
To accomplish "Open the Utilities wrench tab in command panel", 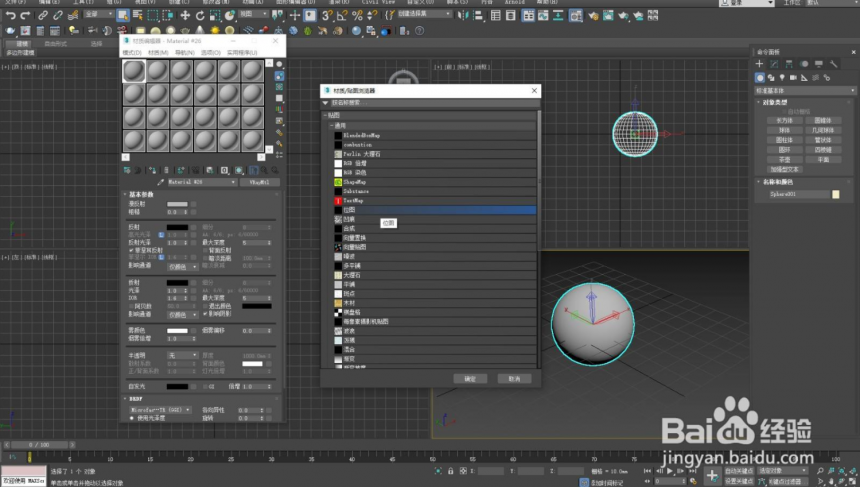I will point(833,64).
